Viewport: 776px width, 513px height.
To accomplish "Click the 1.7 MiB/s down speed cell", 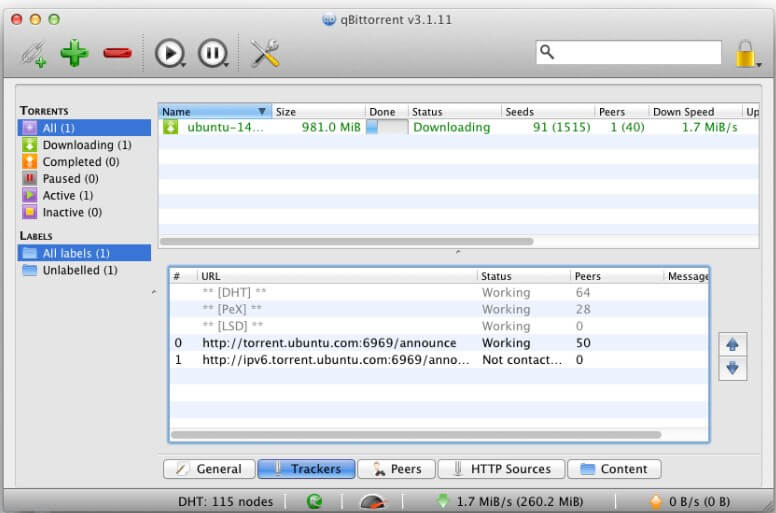I will click(710, 127).
